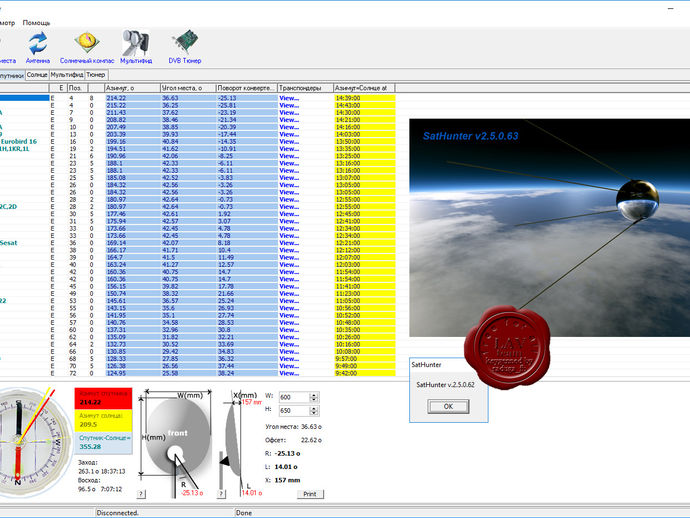Image resolution: width=690 pixels, height=518 pixels.
Task: Open the Мультифид toolbar tool
Action: [136, 48]
